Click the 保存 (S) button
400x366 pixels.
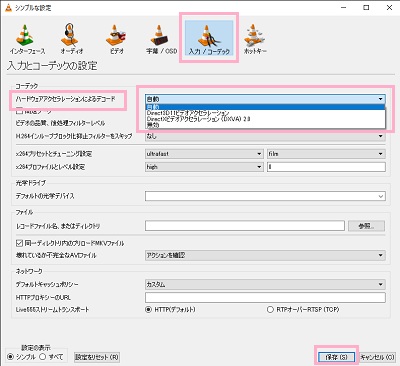pos(336,357)
